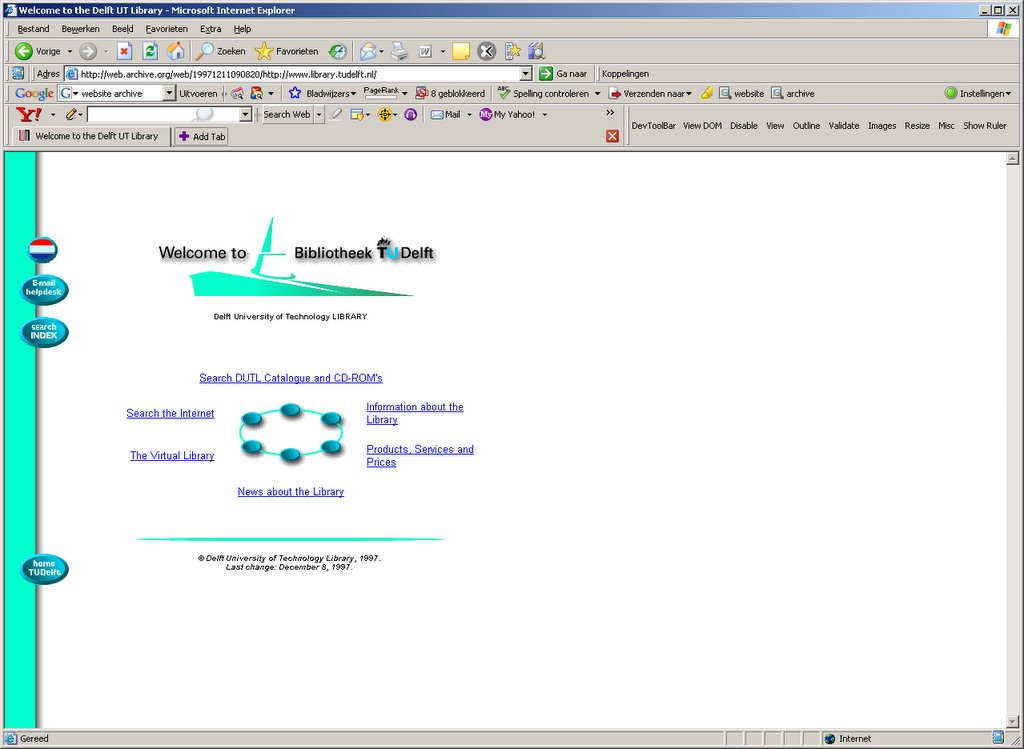The image size is (1024, 749).
Task: Close the tab with the red X button
Action: tap(612, 136)
